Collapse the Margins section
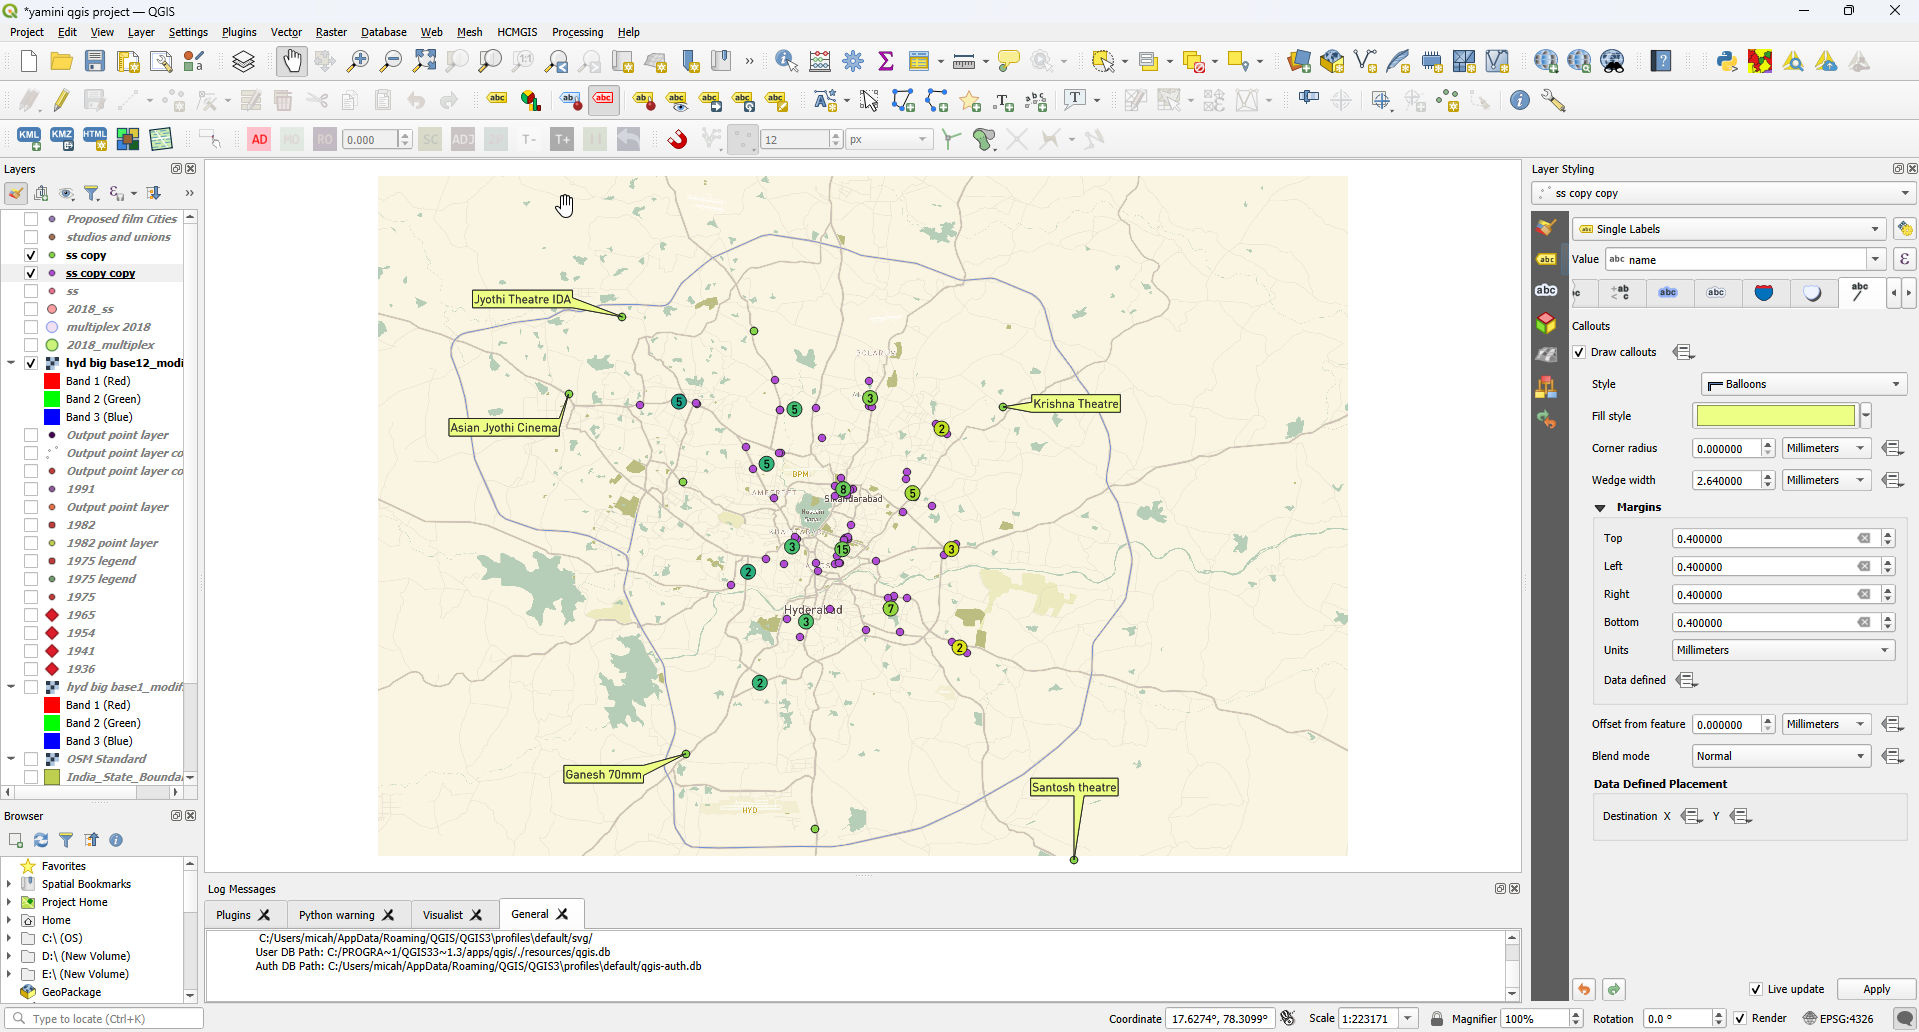This screenshot has width=1919, height=1032. 1600,508
